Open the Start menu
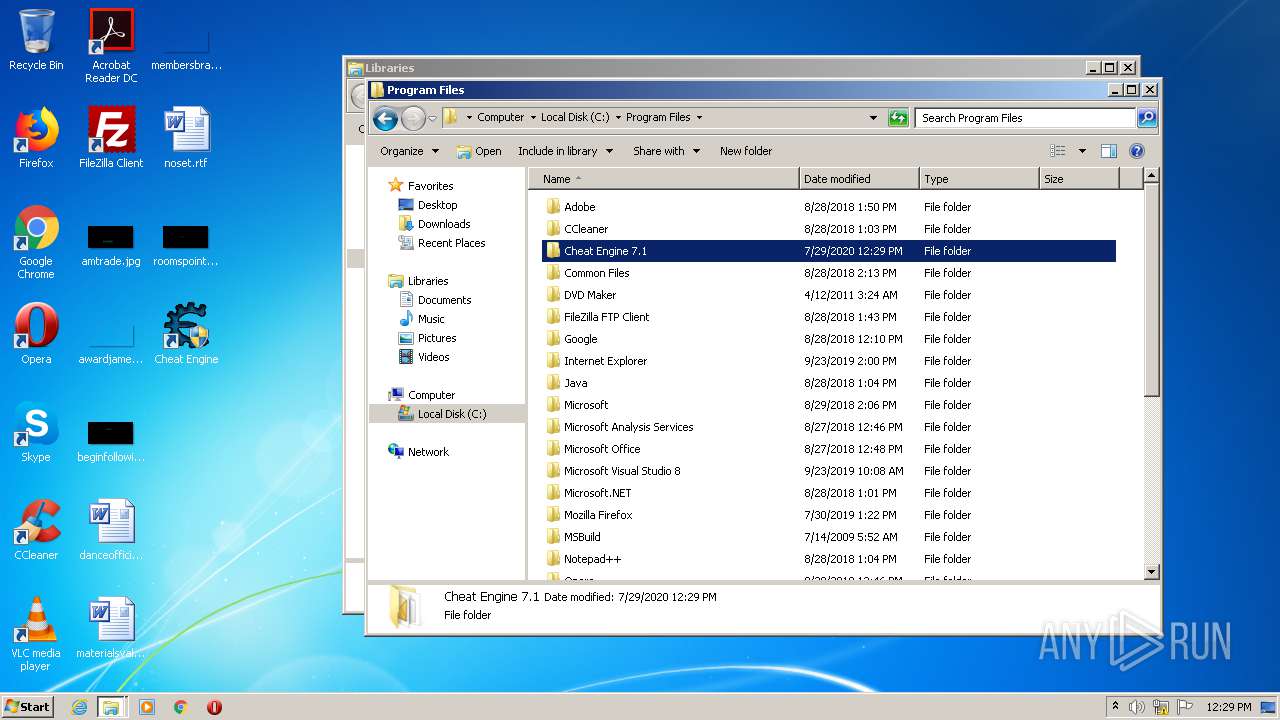The width and height of the screenshot is (1280, 720). (27, 707)
